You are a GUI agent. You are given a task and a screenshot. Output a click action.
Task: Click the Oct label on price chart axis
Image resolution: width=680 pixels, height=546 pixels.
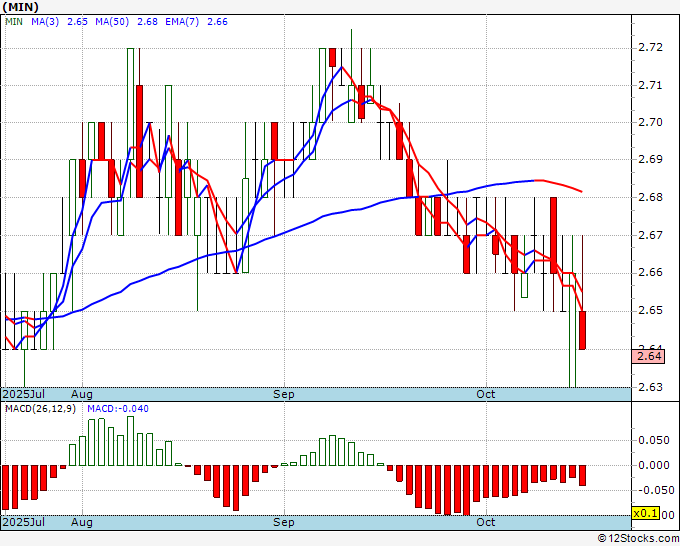click(486, 394)
